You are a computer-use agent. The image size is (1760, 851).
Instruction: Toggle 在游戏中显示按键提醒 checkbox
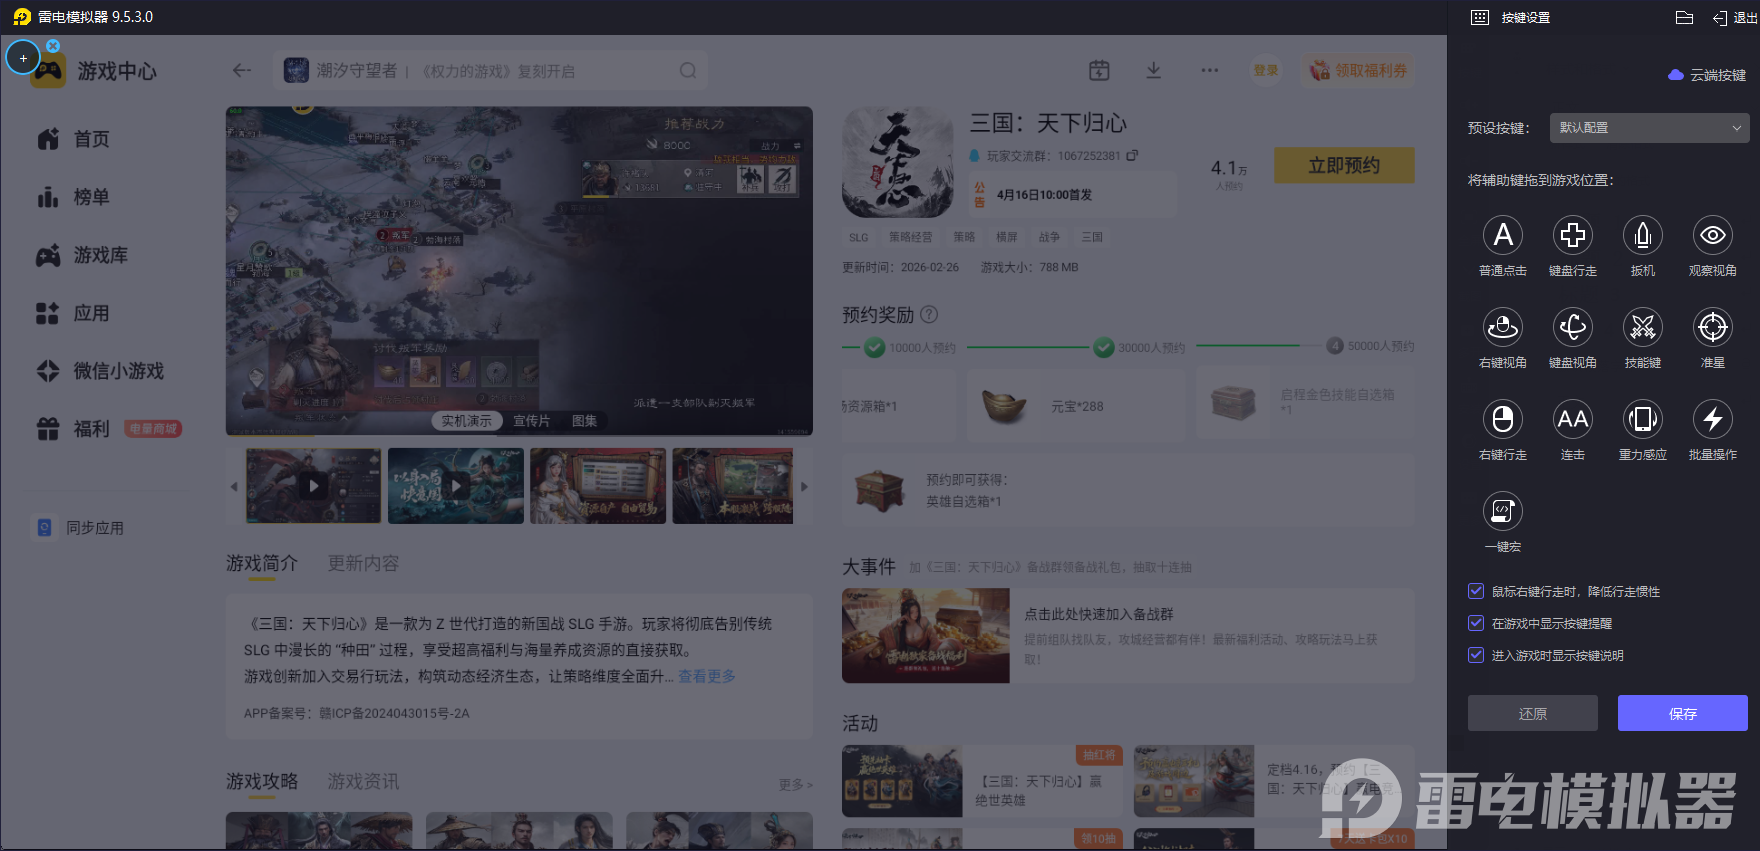click(x=1475, y=623)
